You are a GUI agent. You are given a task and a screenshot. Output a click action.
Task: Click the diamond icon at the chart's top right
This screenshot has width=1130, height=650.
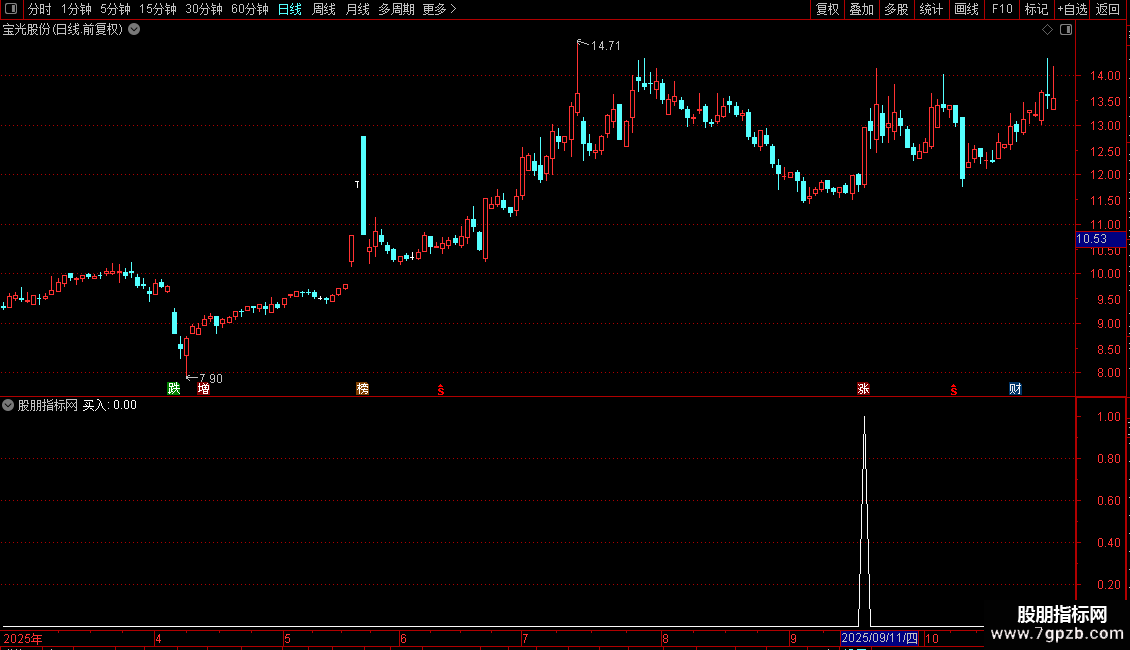(x=1048, y=30)
